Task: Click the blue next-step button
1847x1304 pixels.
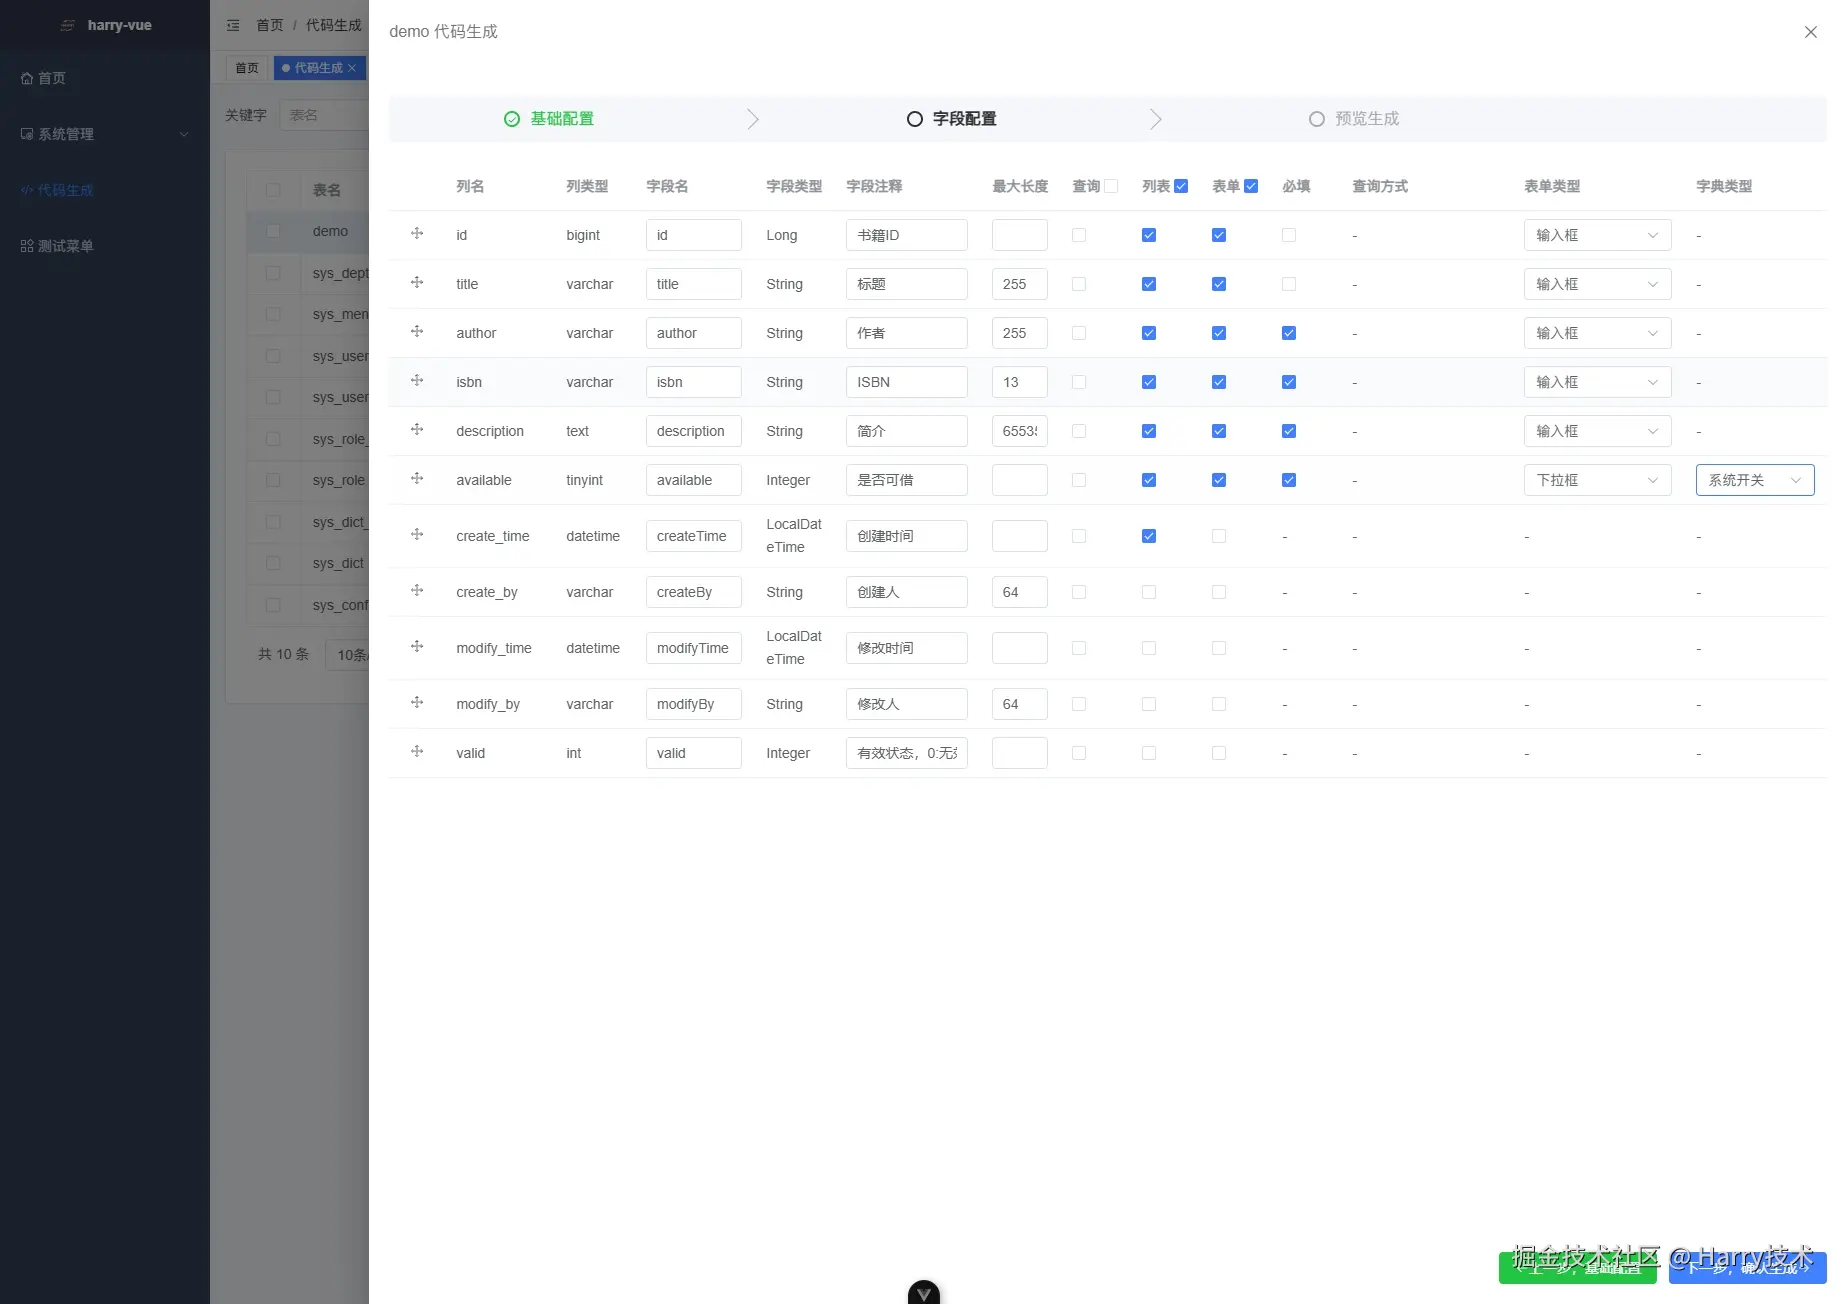Action: coord(1747,1267)
